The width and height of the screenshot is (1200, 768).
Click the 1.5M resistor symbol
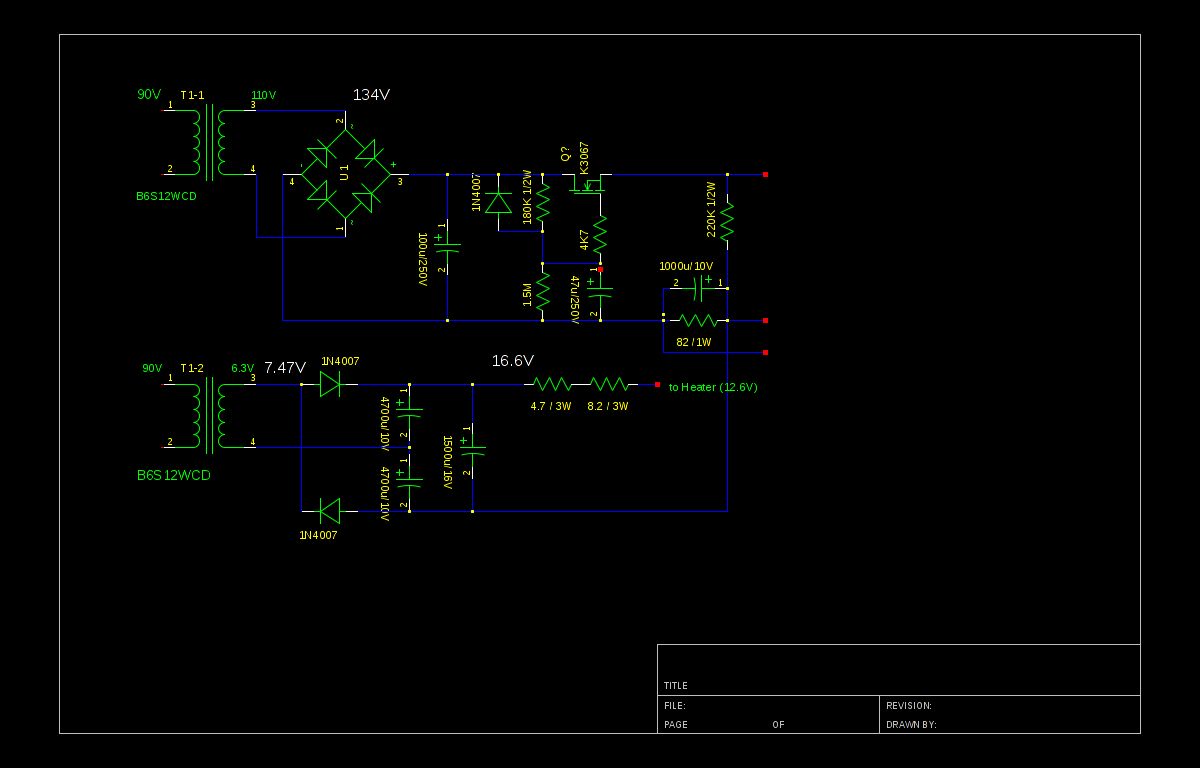(x=542, y=291)
